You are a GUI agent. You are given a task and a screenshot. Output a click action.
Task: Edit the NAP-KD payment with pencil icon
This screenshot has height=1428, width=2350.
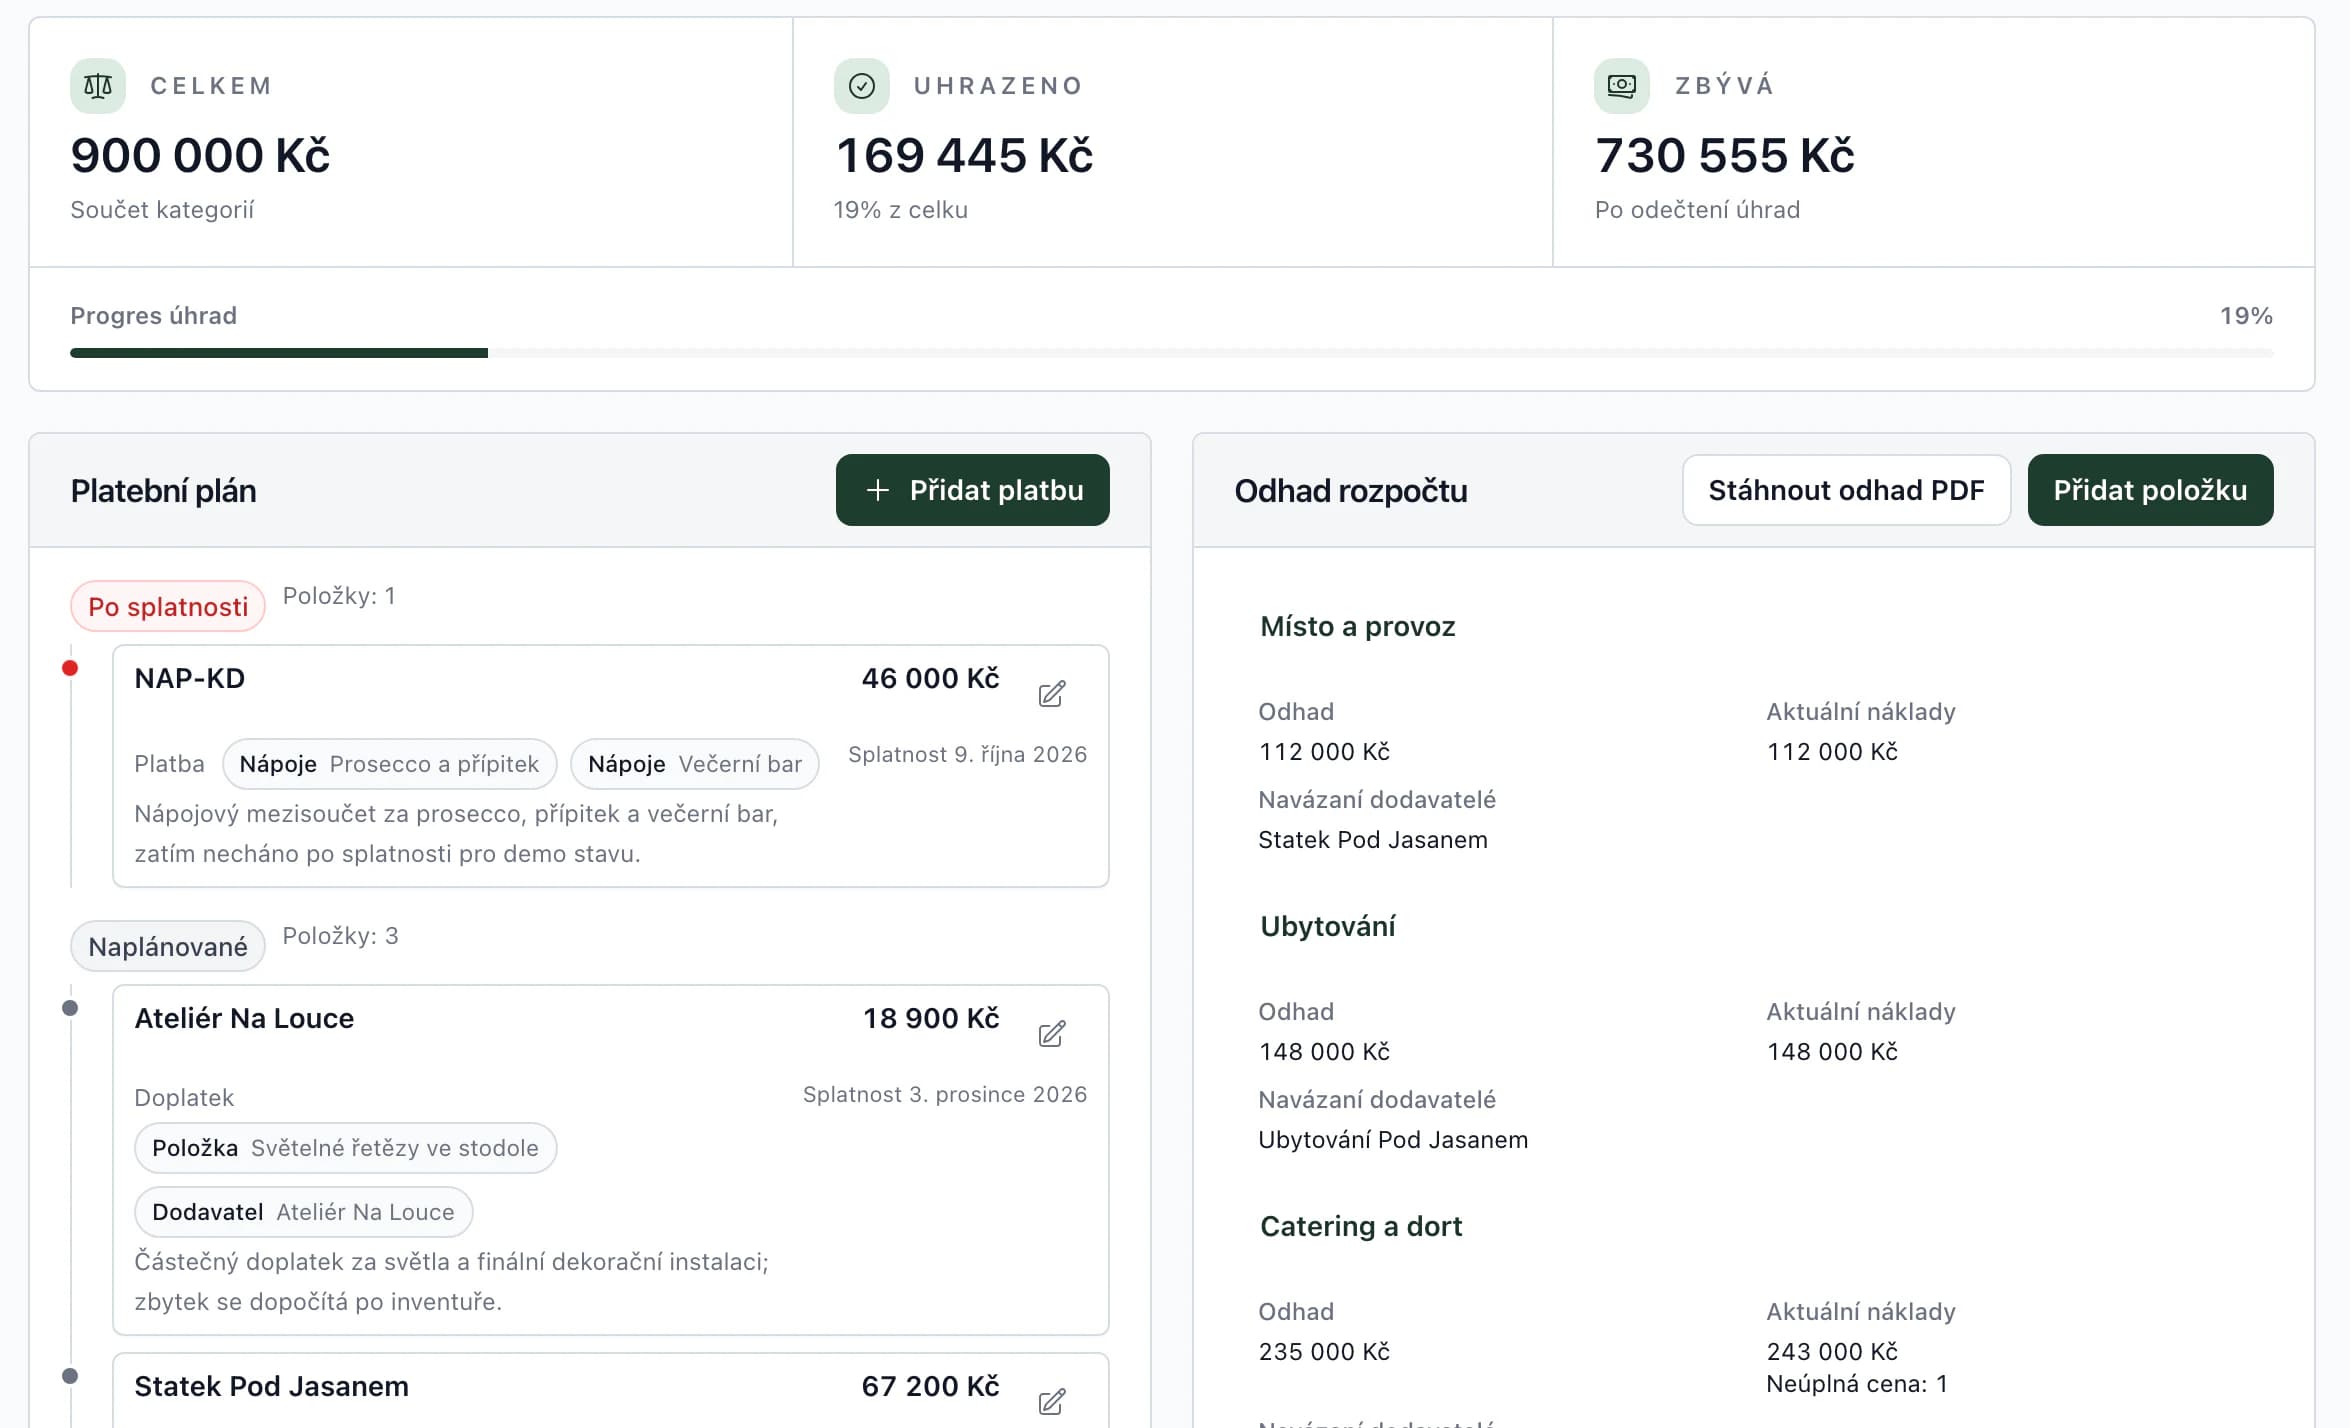click(1051, 694)
